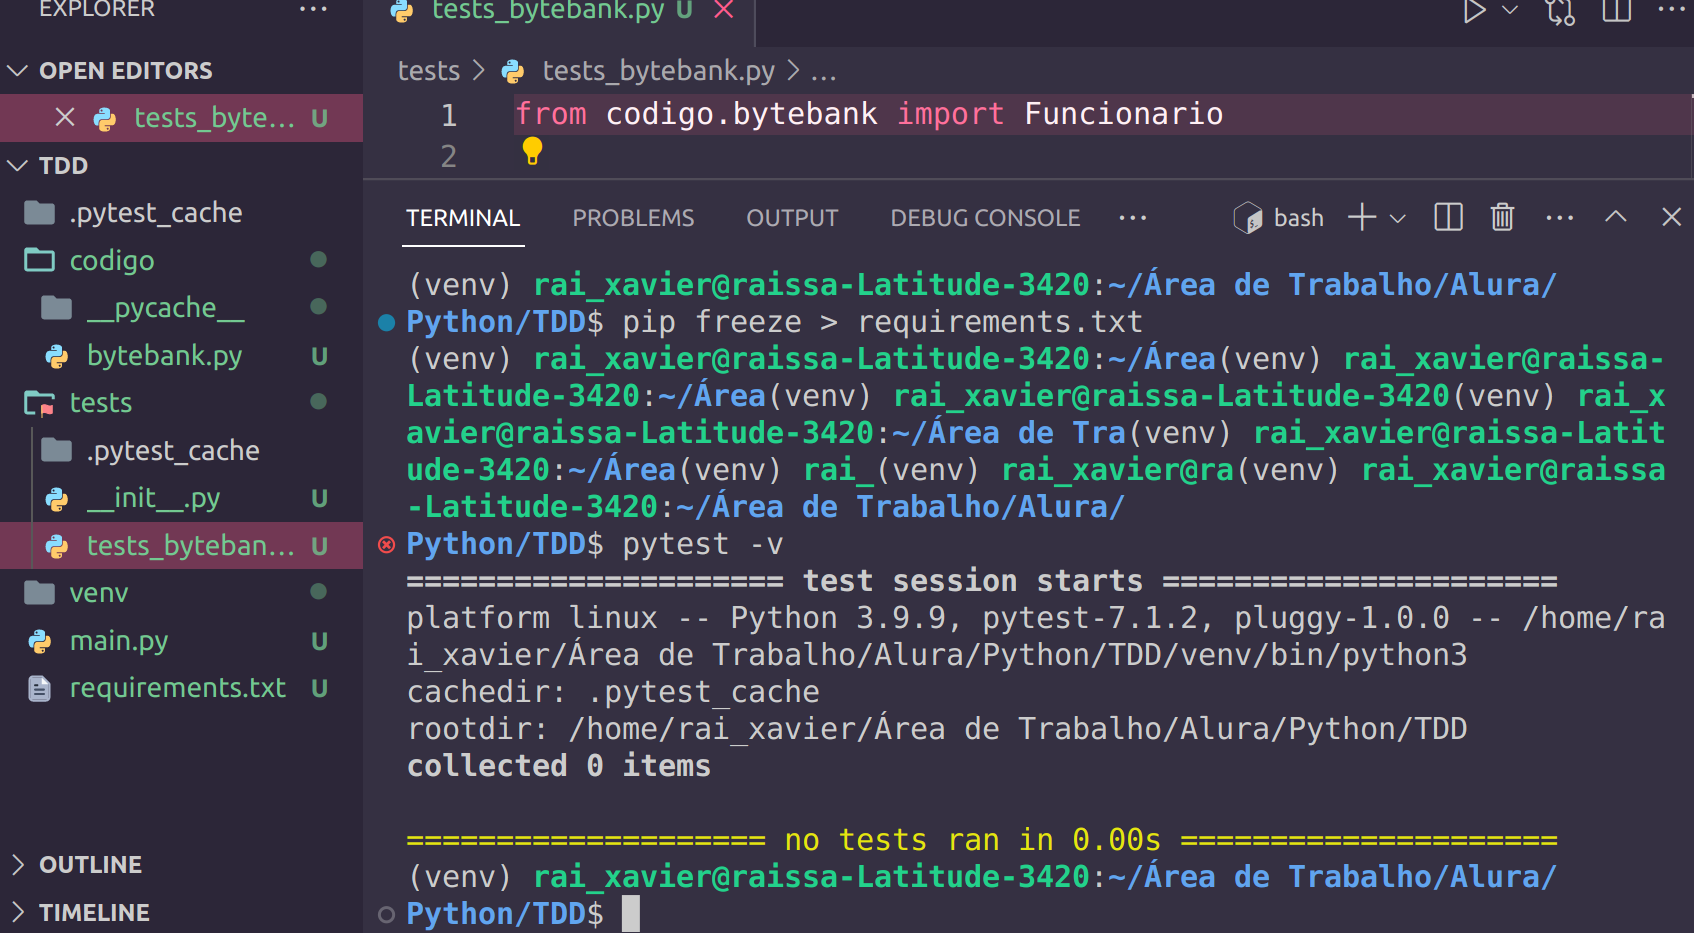Viewport: 1694px width, 933px height.
Task: Switch to the OUTPUT tab
Action: 792,218
